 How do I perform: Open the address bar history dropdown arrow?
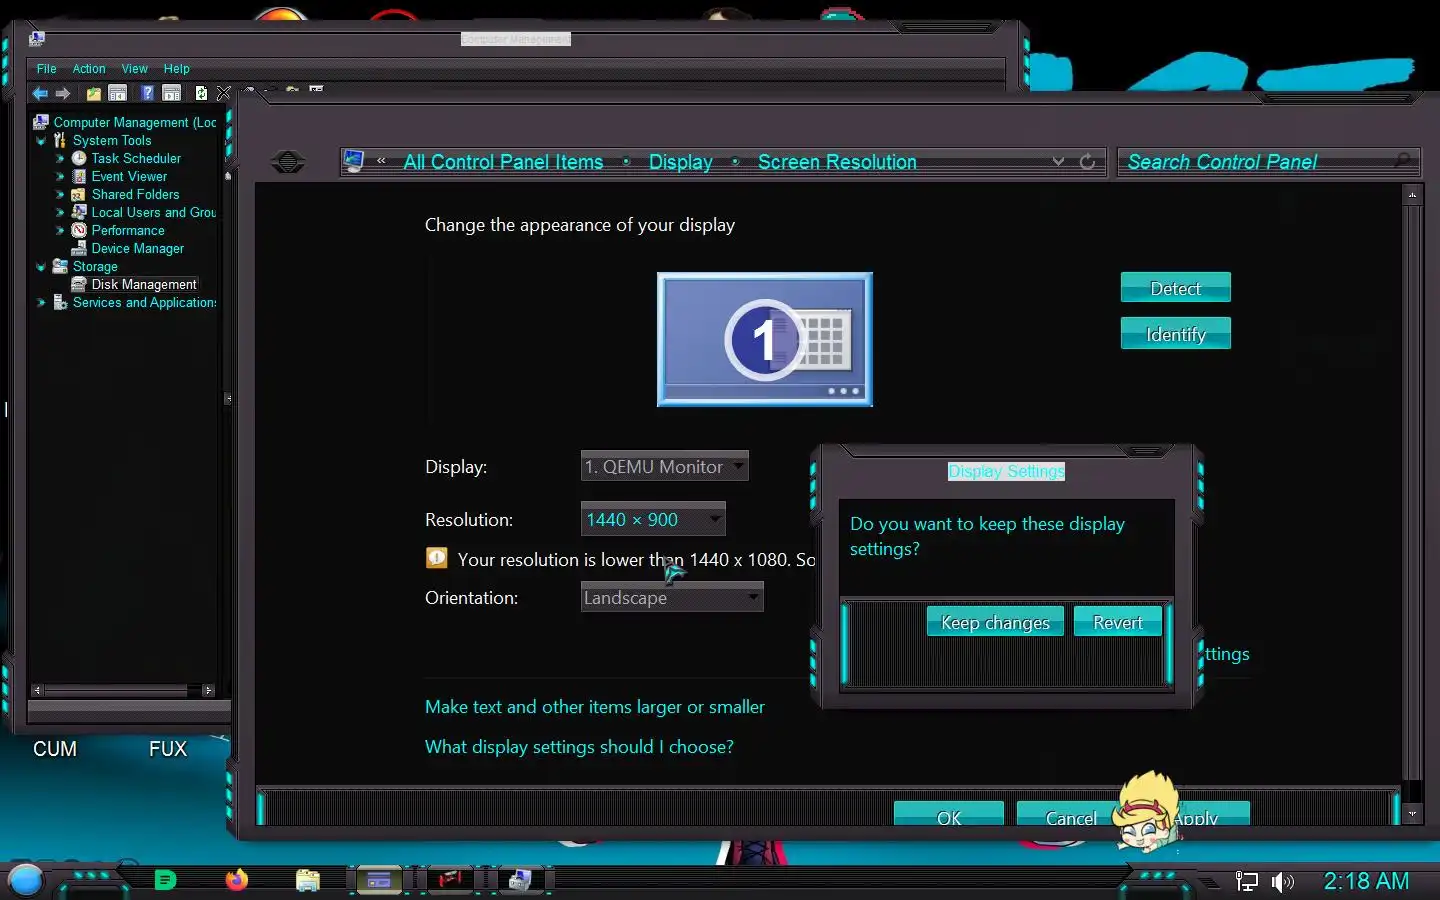tap(1058, 161)
